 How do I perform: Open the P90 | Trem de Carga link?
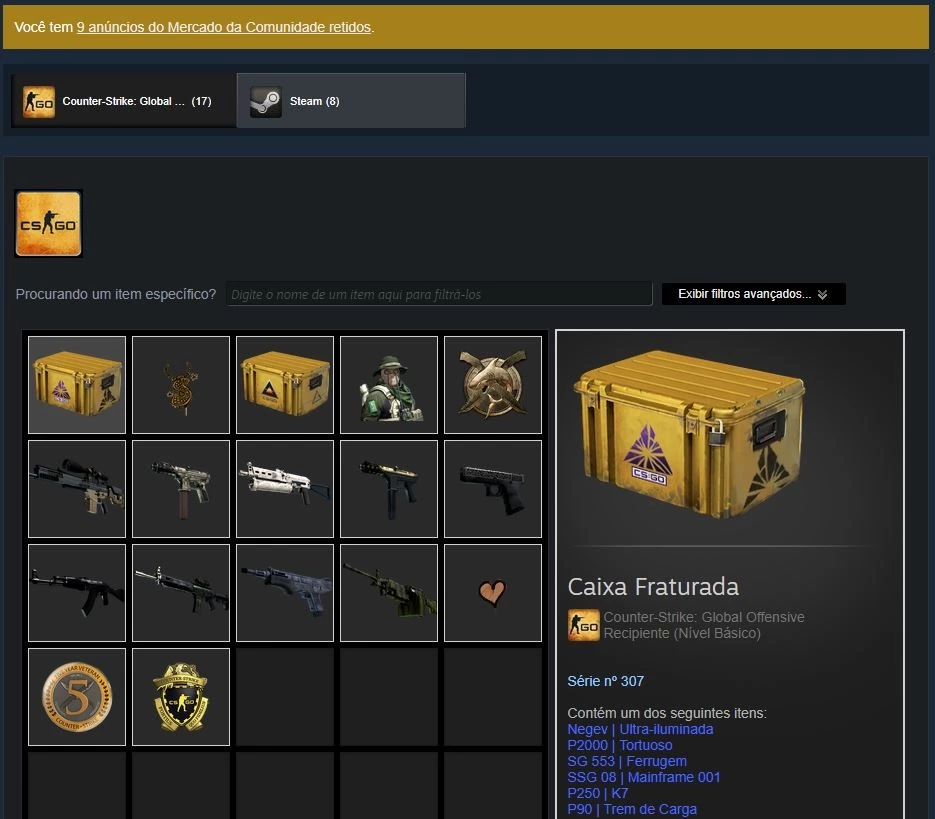(631, 809)
